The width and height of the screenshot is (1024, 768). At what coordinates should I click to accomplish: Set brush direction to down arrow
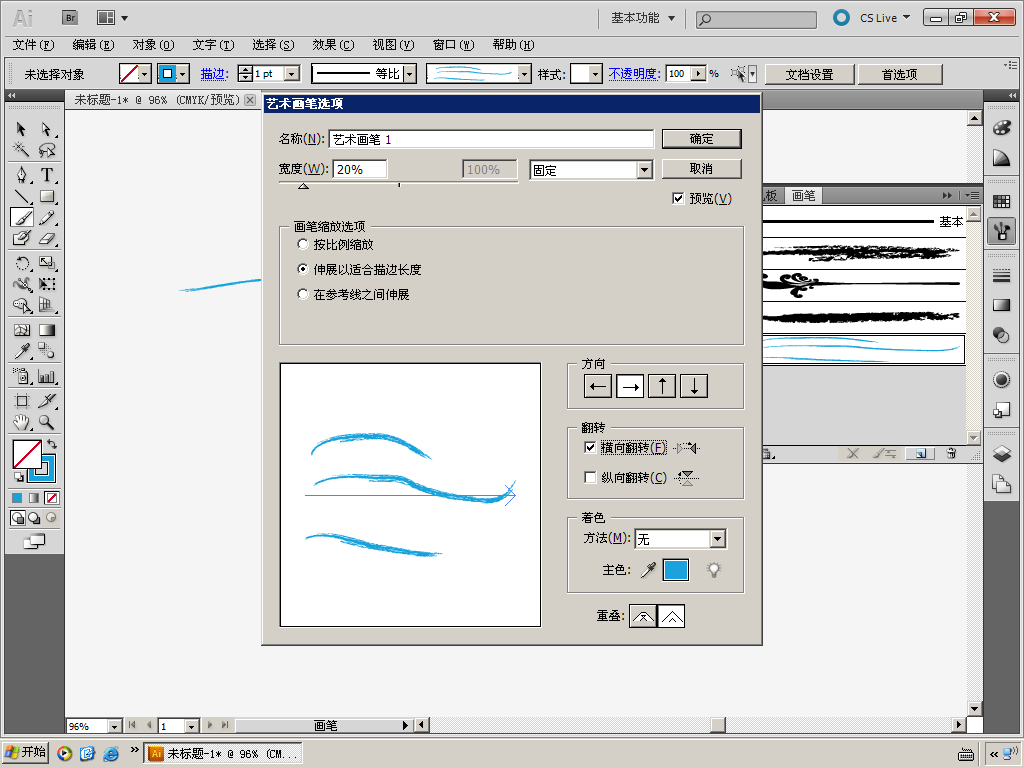[x=694, y=387]
